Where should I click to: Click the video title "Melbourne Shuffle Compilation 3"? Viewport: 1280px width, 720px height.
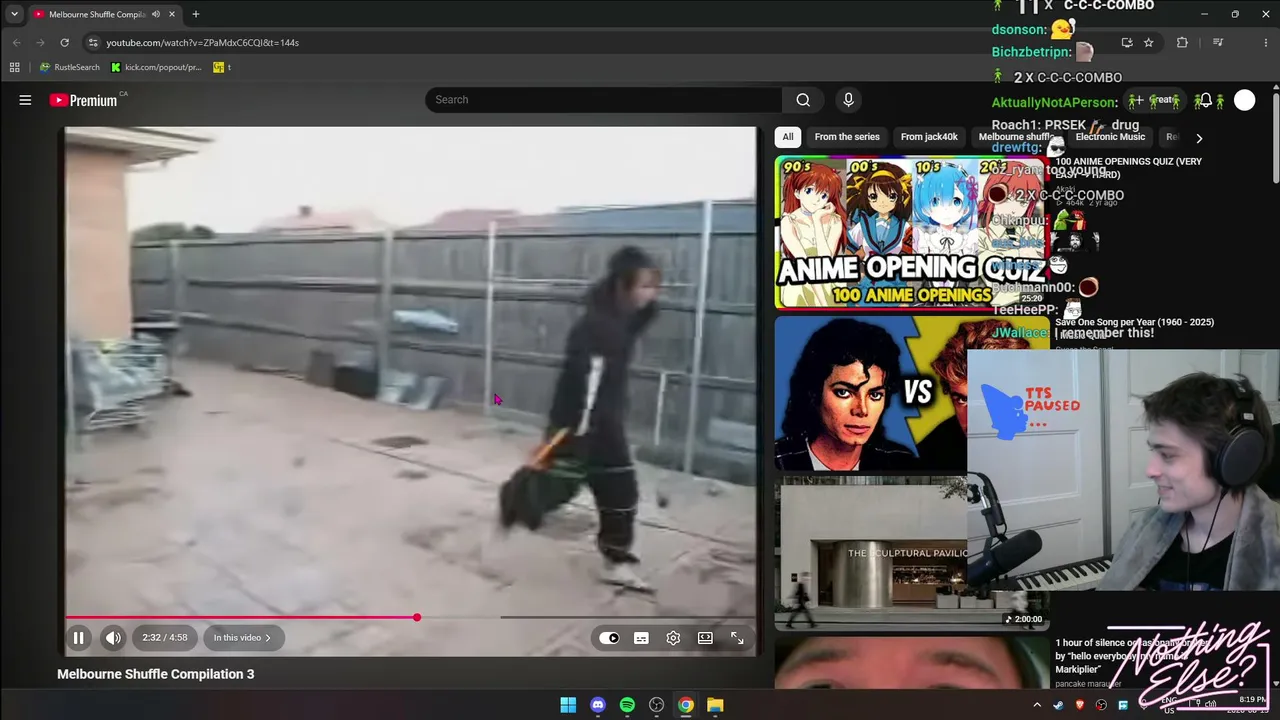156,674
